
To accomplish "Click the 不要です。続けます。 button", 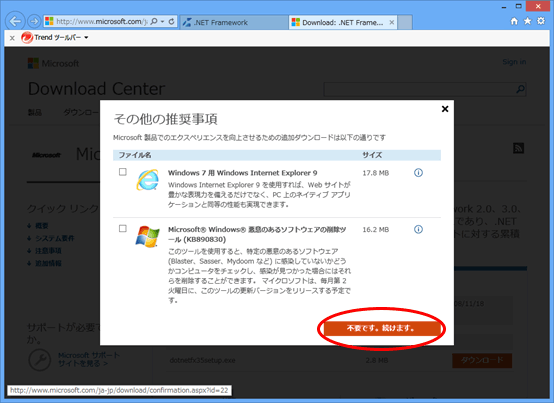I will (383, 328).
